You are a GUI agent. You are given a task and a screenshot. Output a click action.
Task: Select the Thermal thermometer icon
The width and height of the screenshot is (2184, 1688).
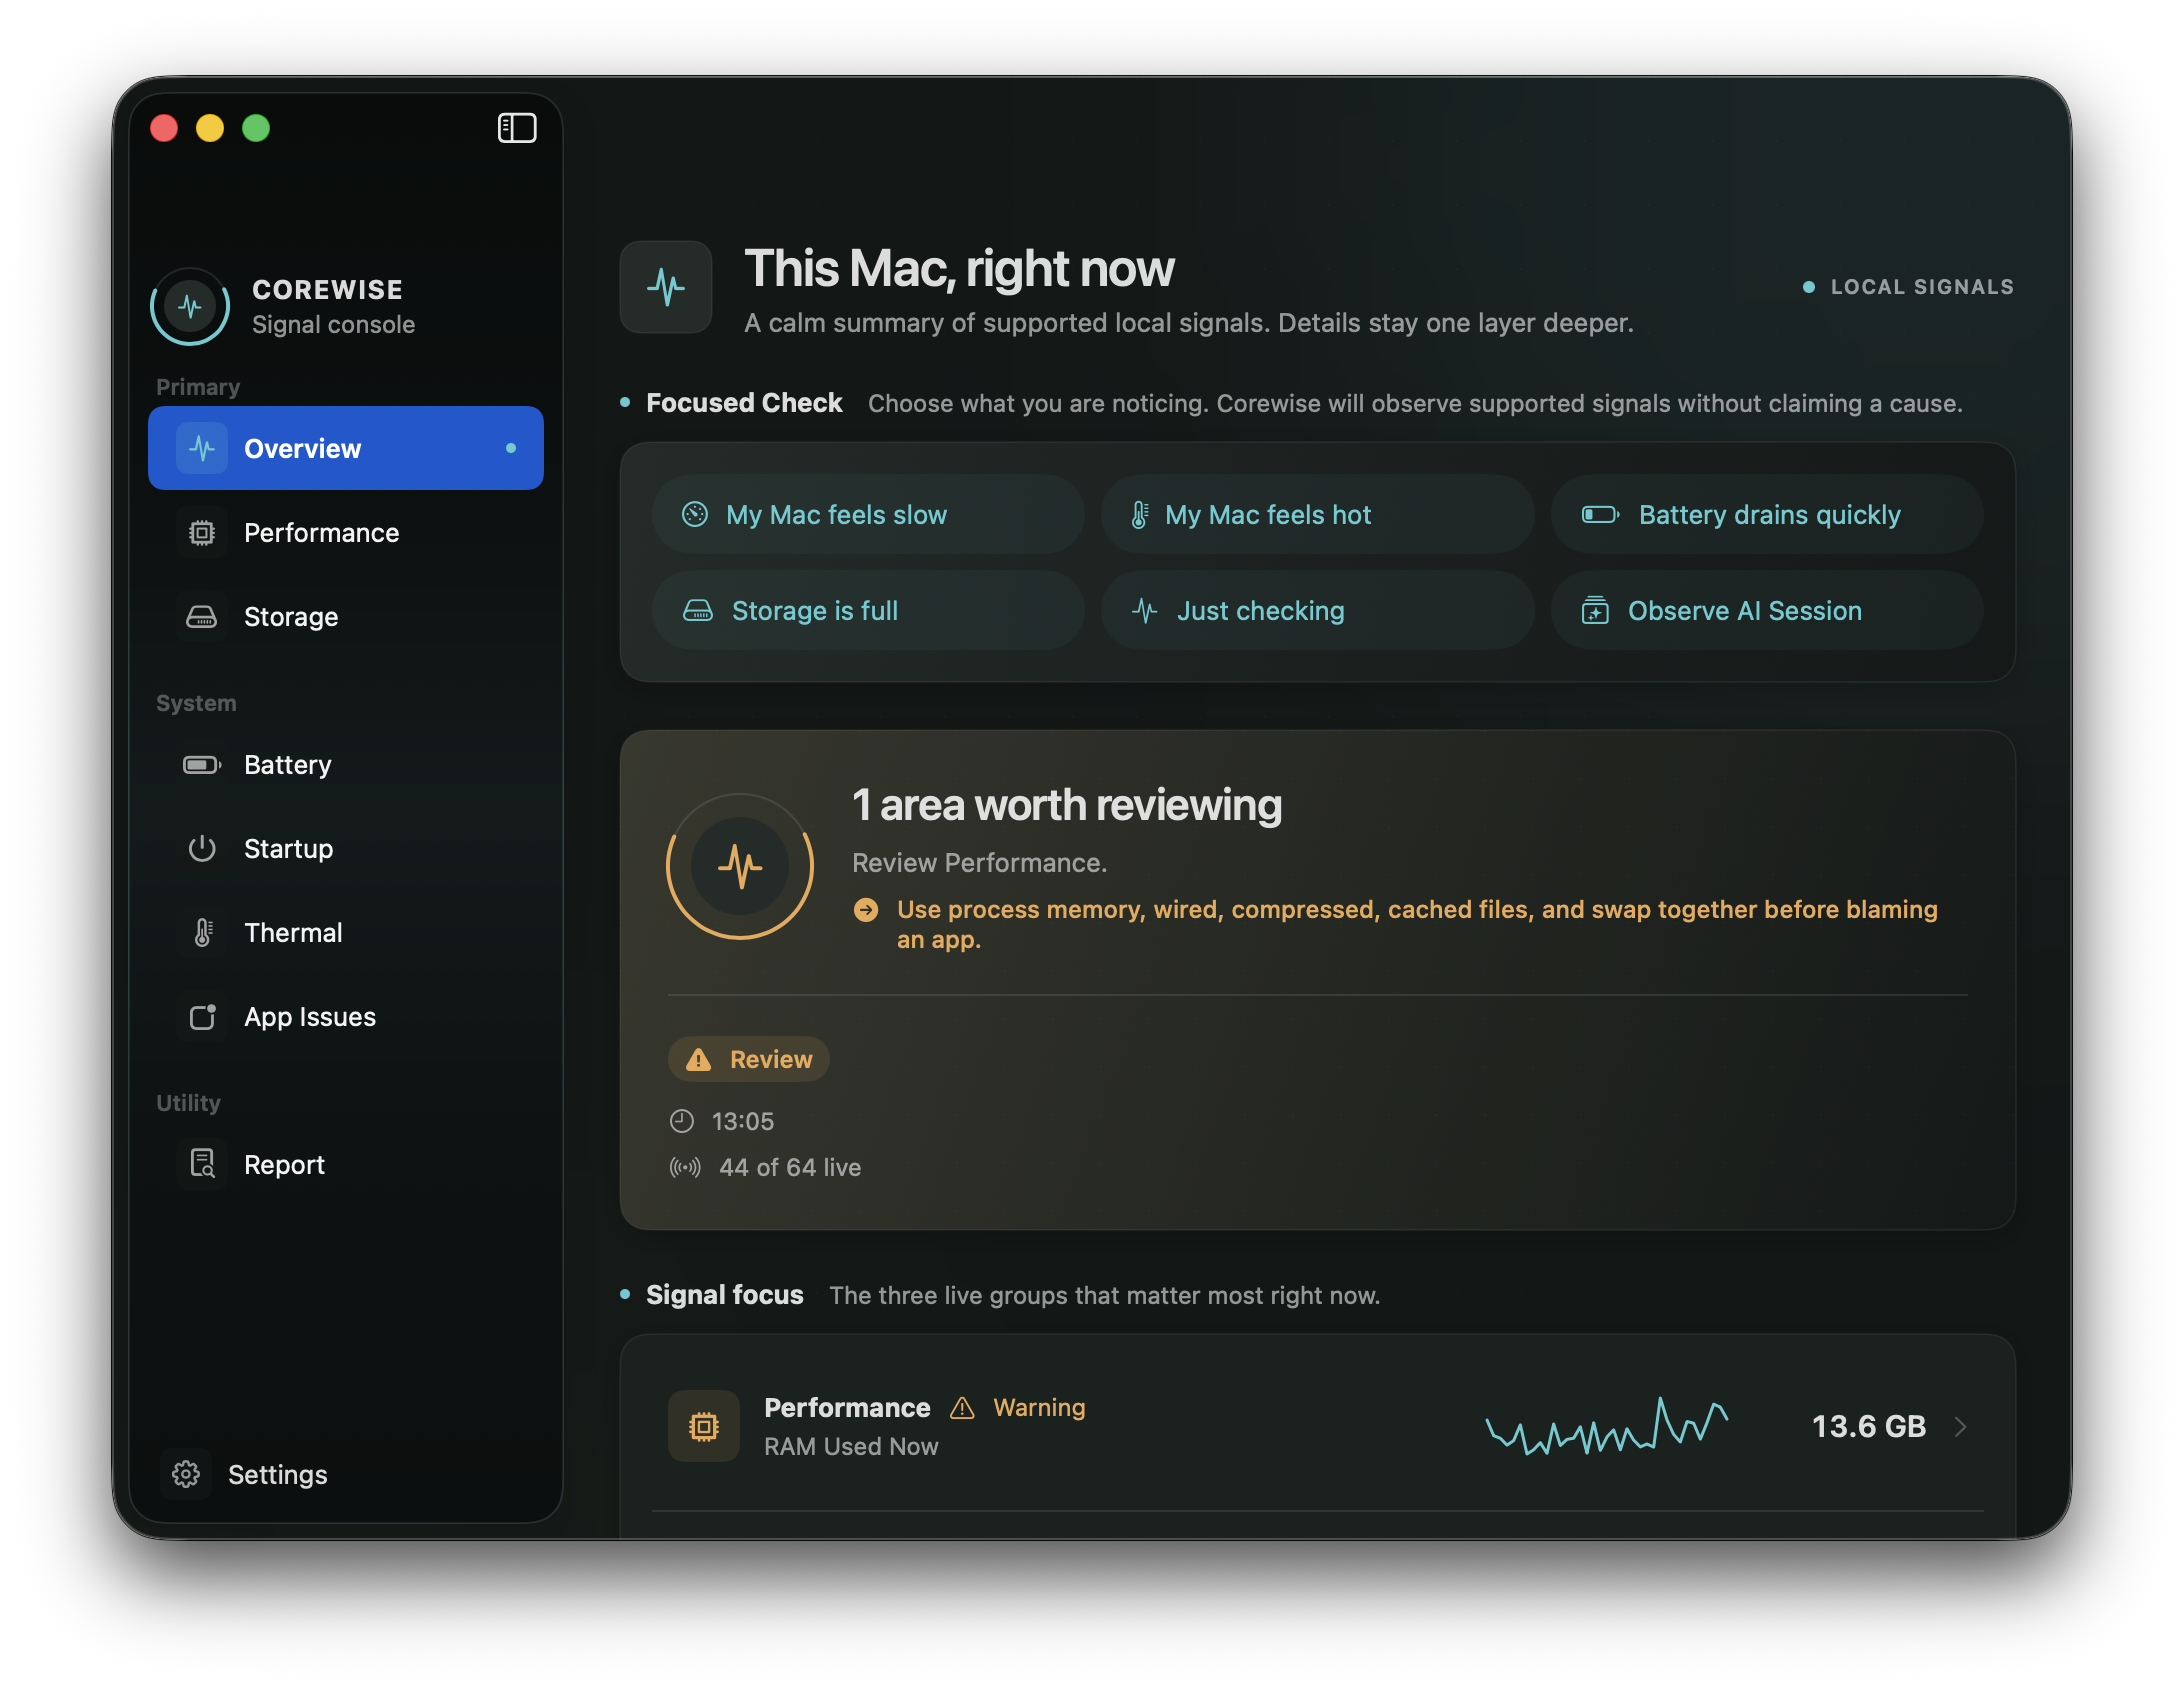tap(203, 933)
